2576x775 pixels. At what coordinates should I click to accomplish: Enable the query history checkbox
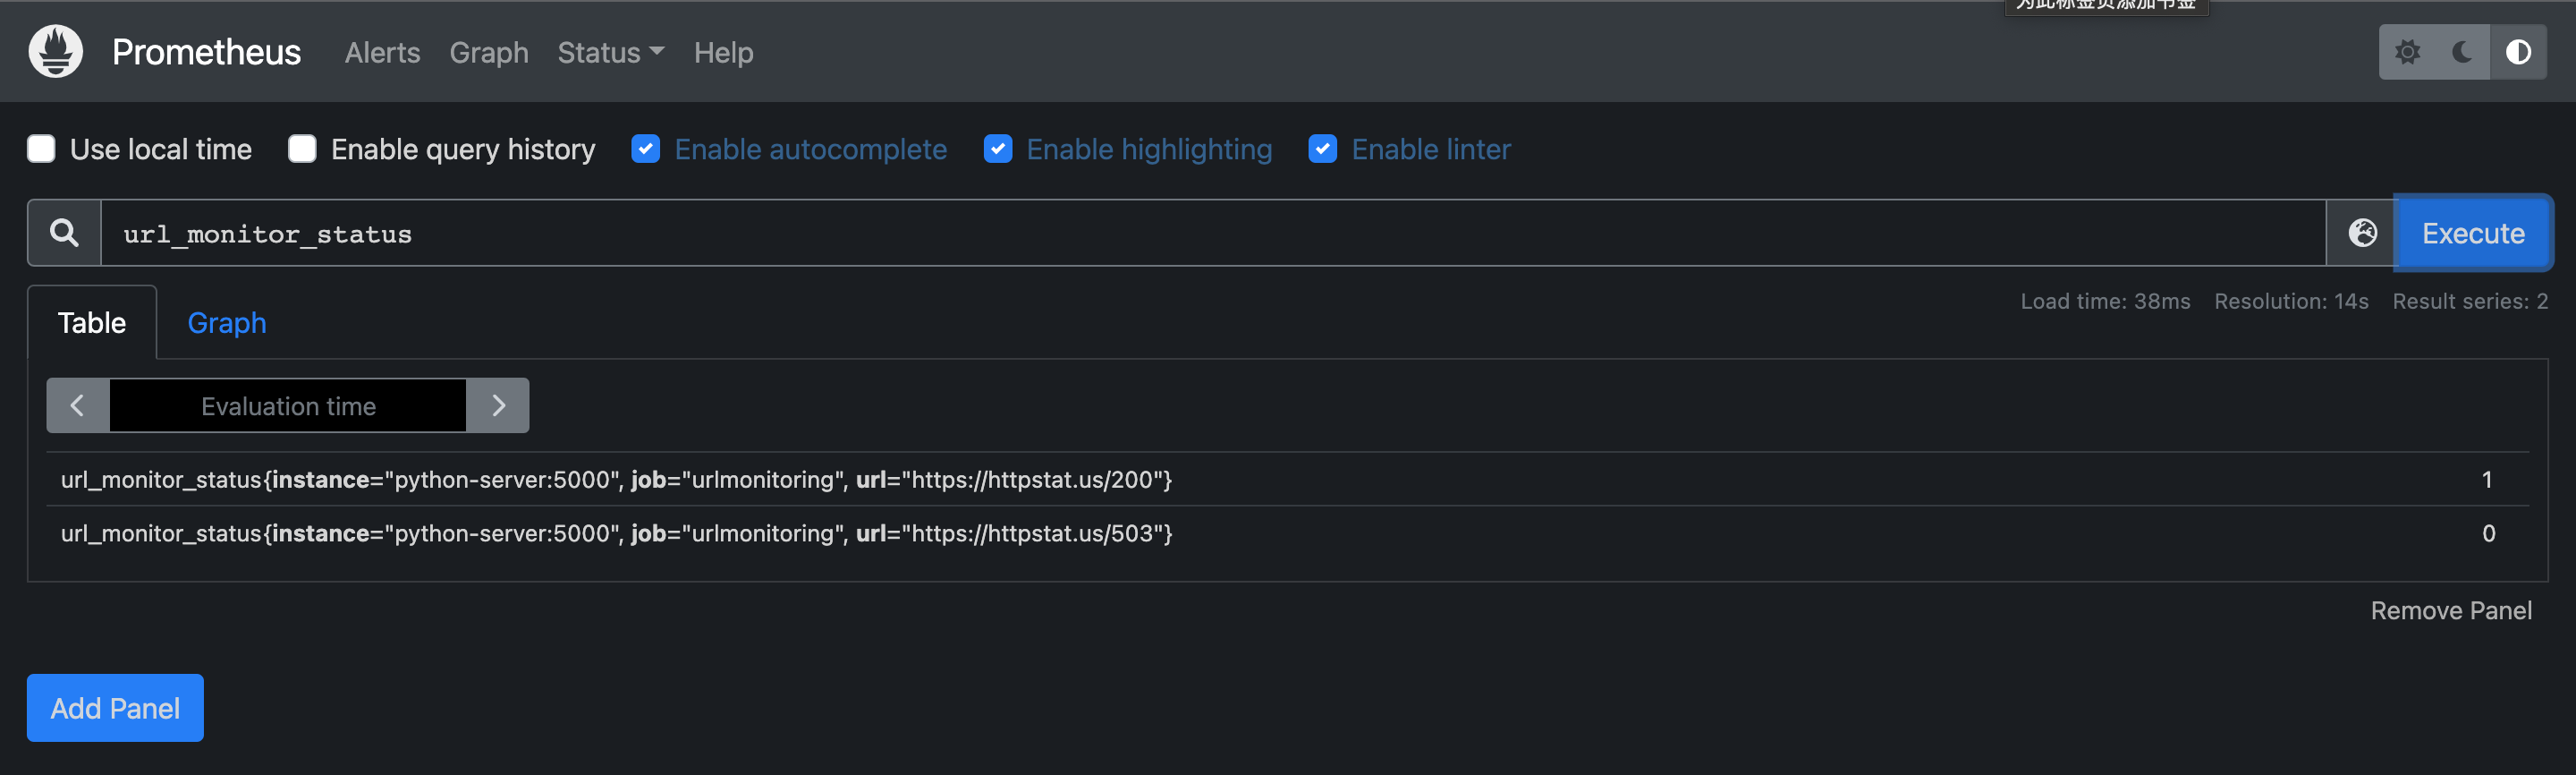click(x=302, y=148)
